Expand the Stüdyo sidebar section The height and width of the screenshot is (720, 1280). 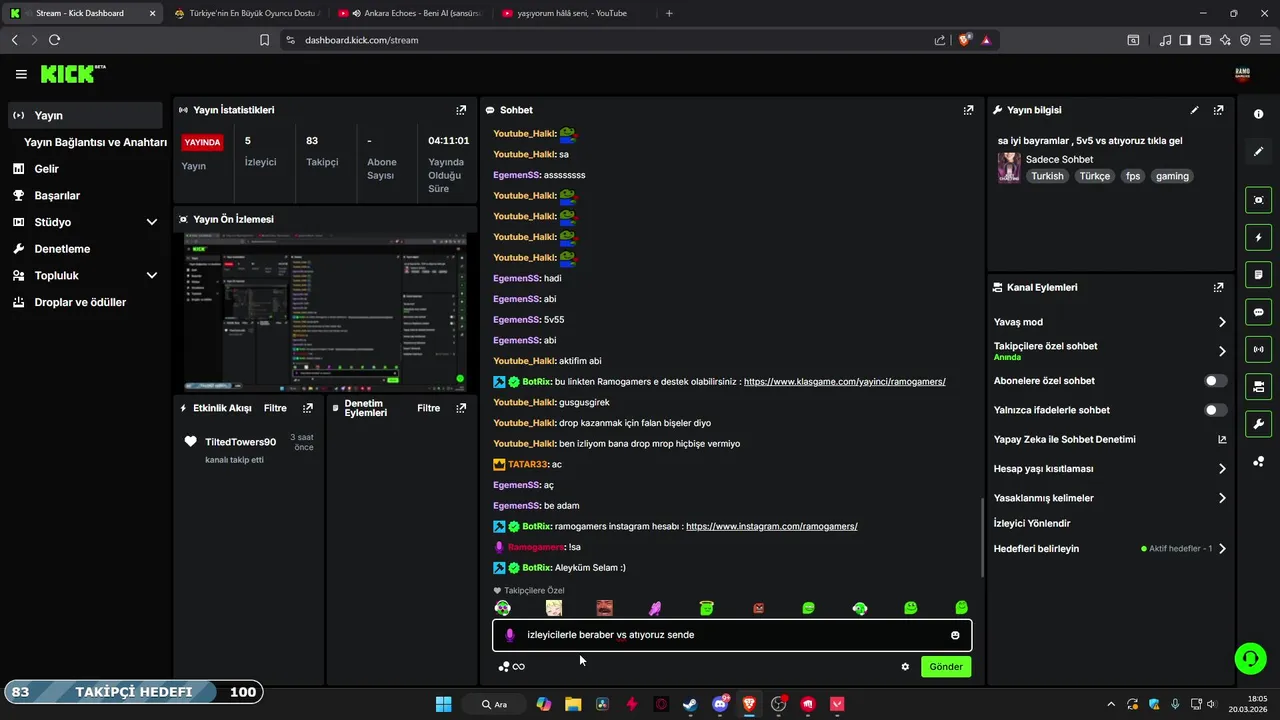(84, 222)
